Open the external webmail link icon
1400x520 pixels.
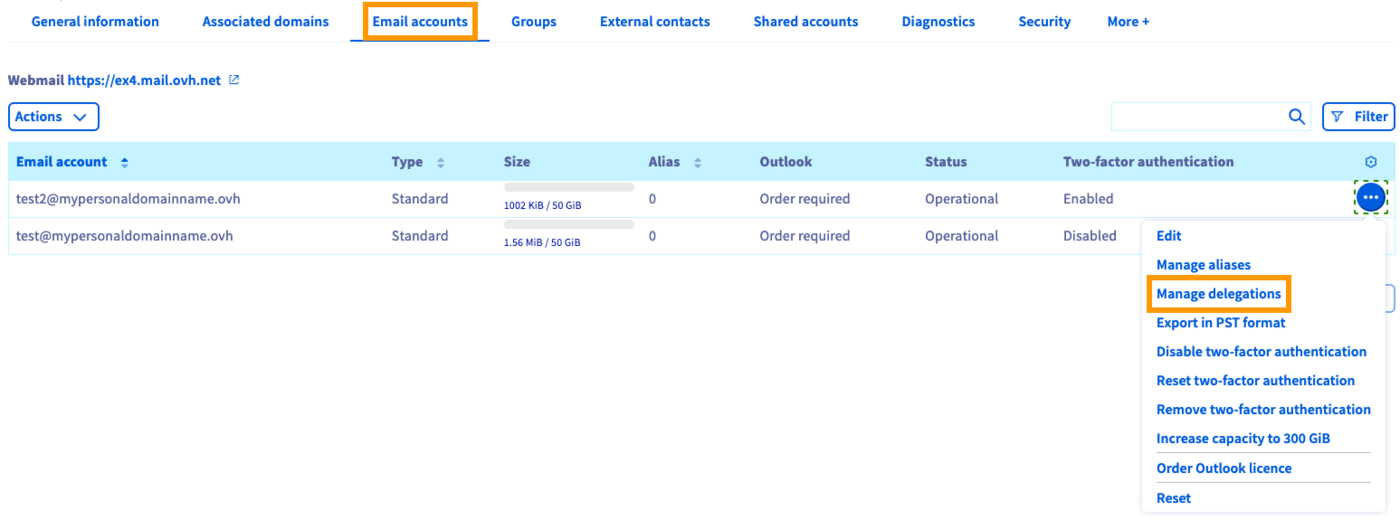[234, 80]
